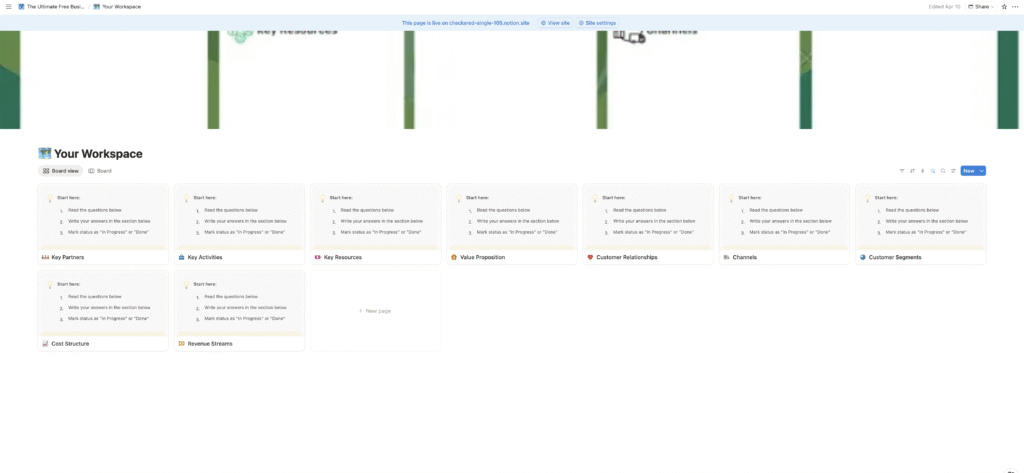This screenshot has width=1024, height=473.
Task: Open dropdown arrow beside New button
Action: tap(982, 171)
